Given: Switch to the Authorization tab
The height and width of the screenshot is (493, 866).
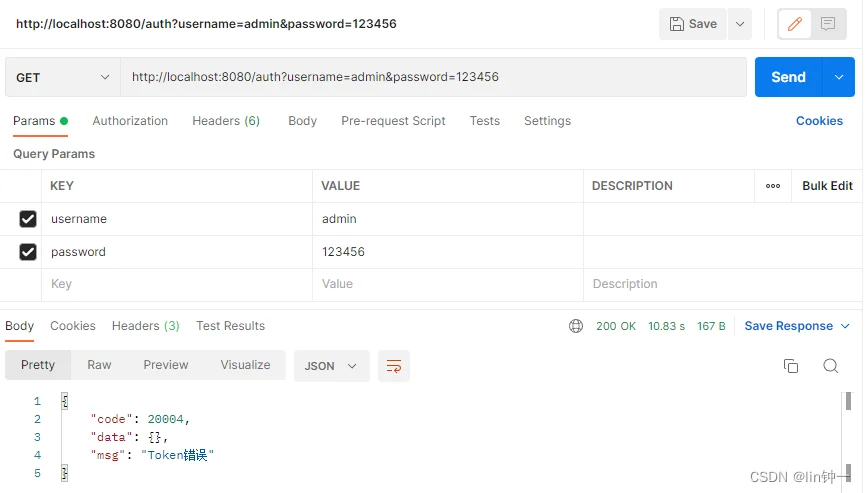Looking at the screenshot, I should [x=130, y=121].
